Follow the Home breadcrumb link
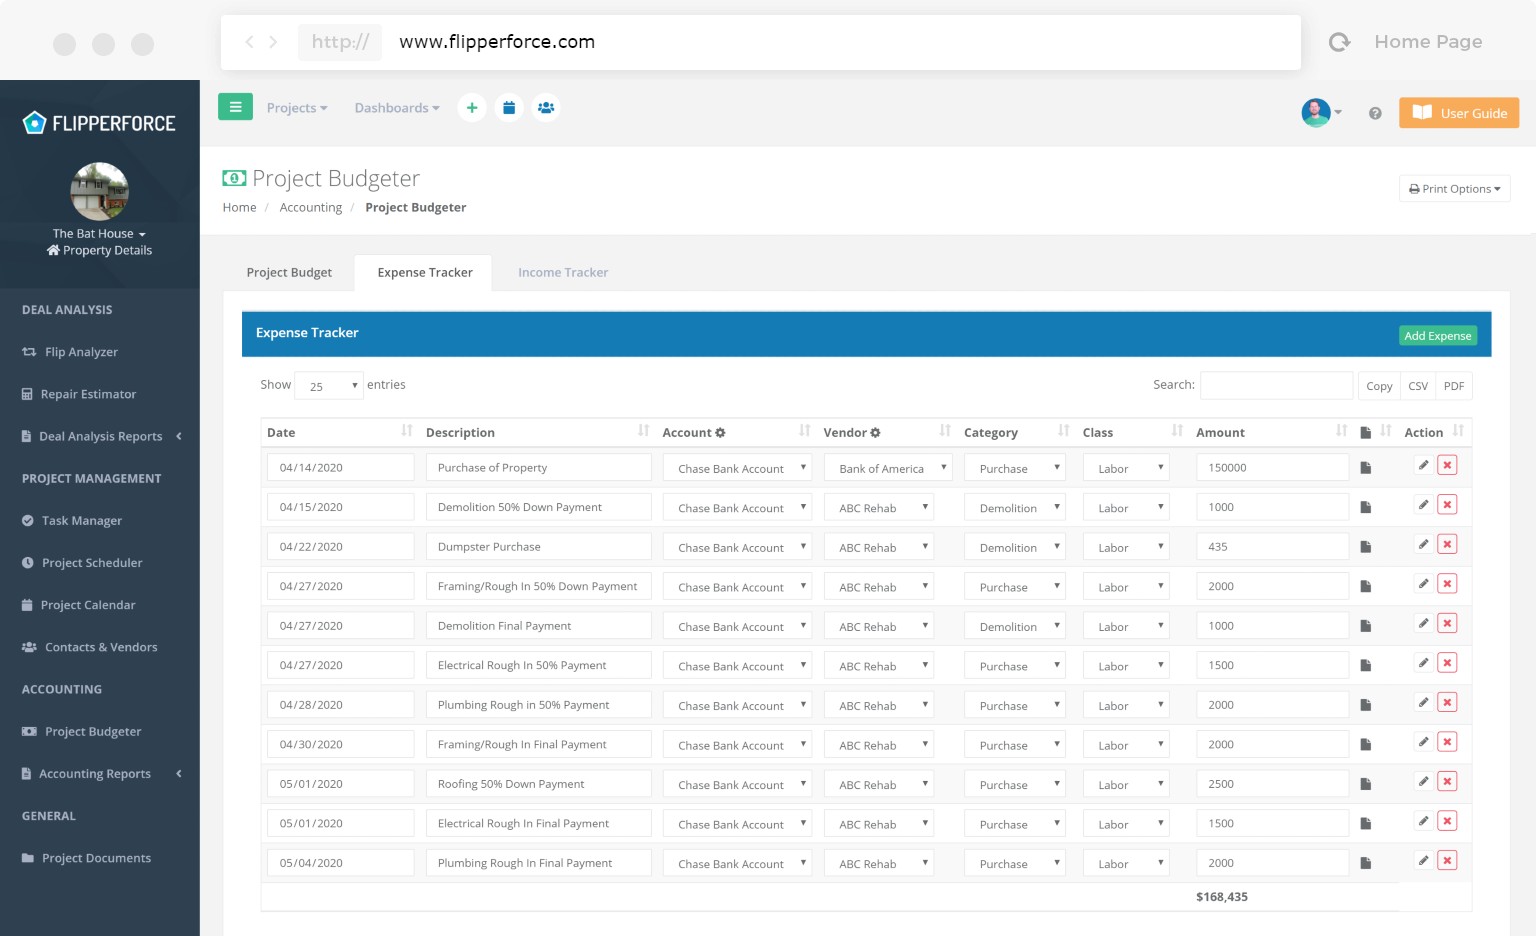1536x936 pixels. (x=239, y=207)
